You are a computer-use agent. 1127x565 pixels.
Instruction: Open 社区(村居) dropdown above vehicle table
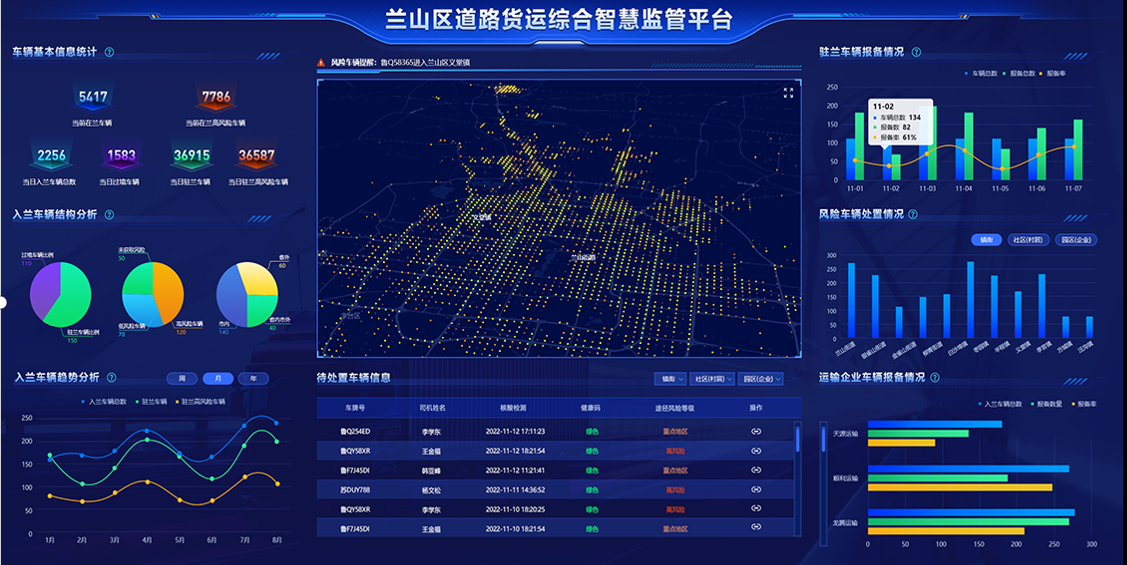[712, 379]
